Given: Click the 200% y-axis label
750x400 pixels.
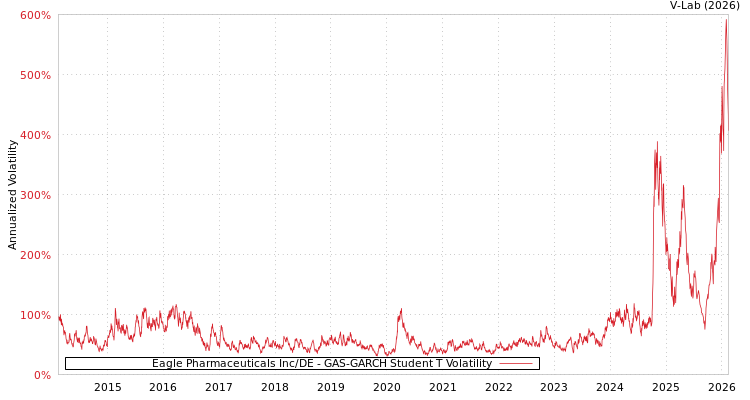Looking at the screenshot, I should tap(35, 256).
